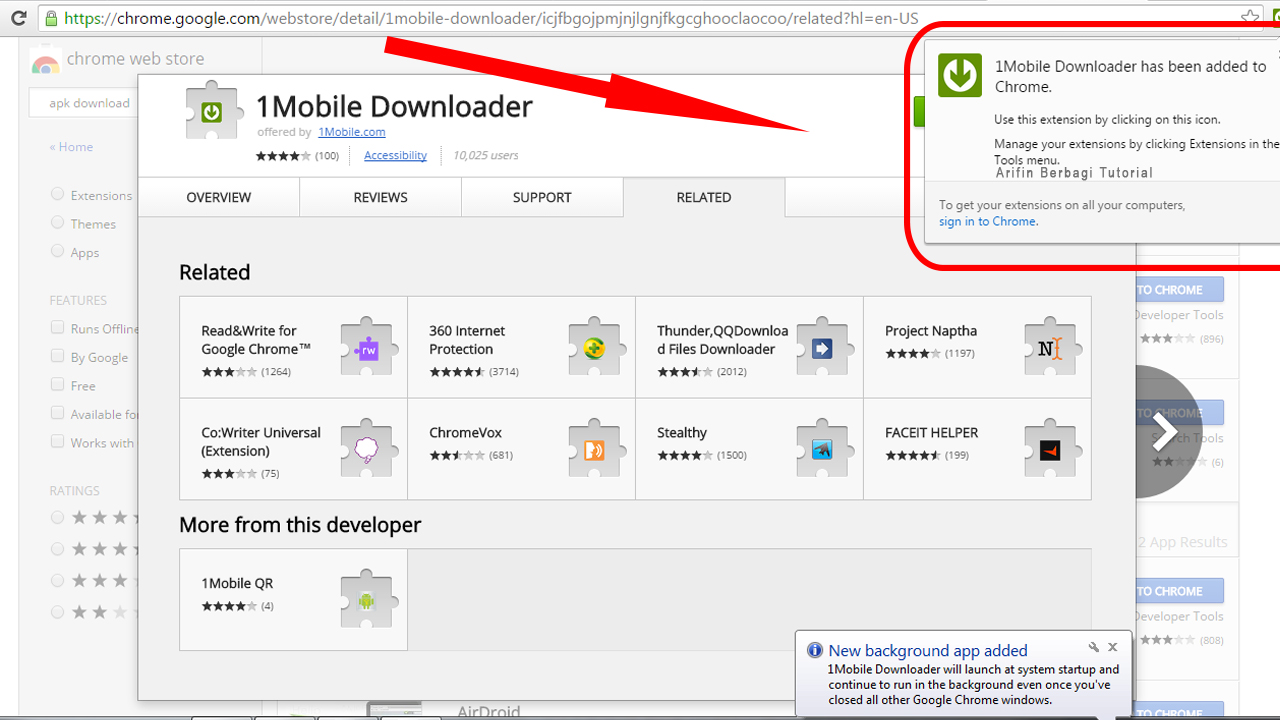Viewport: 1280px width, 720px height.
Task: Open the ChromeVox extension icon
Action: (x=597, y=449)
